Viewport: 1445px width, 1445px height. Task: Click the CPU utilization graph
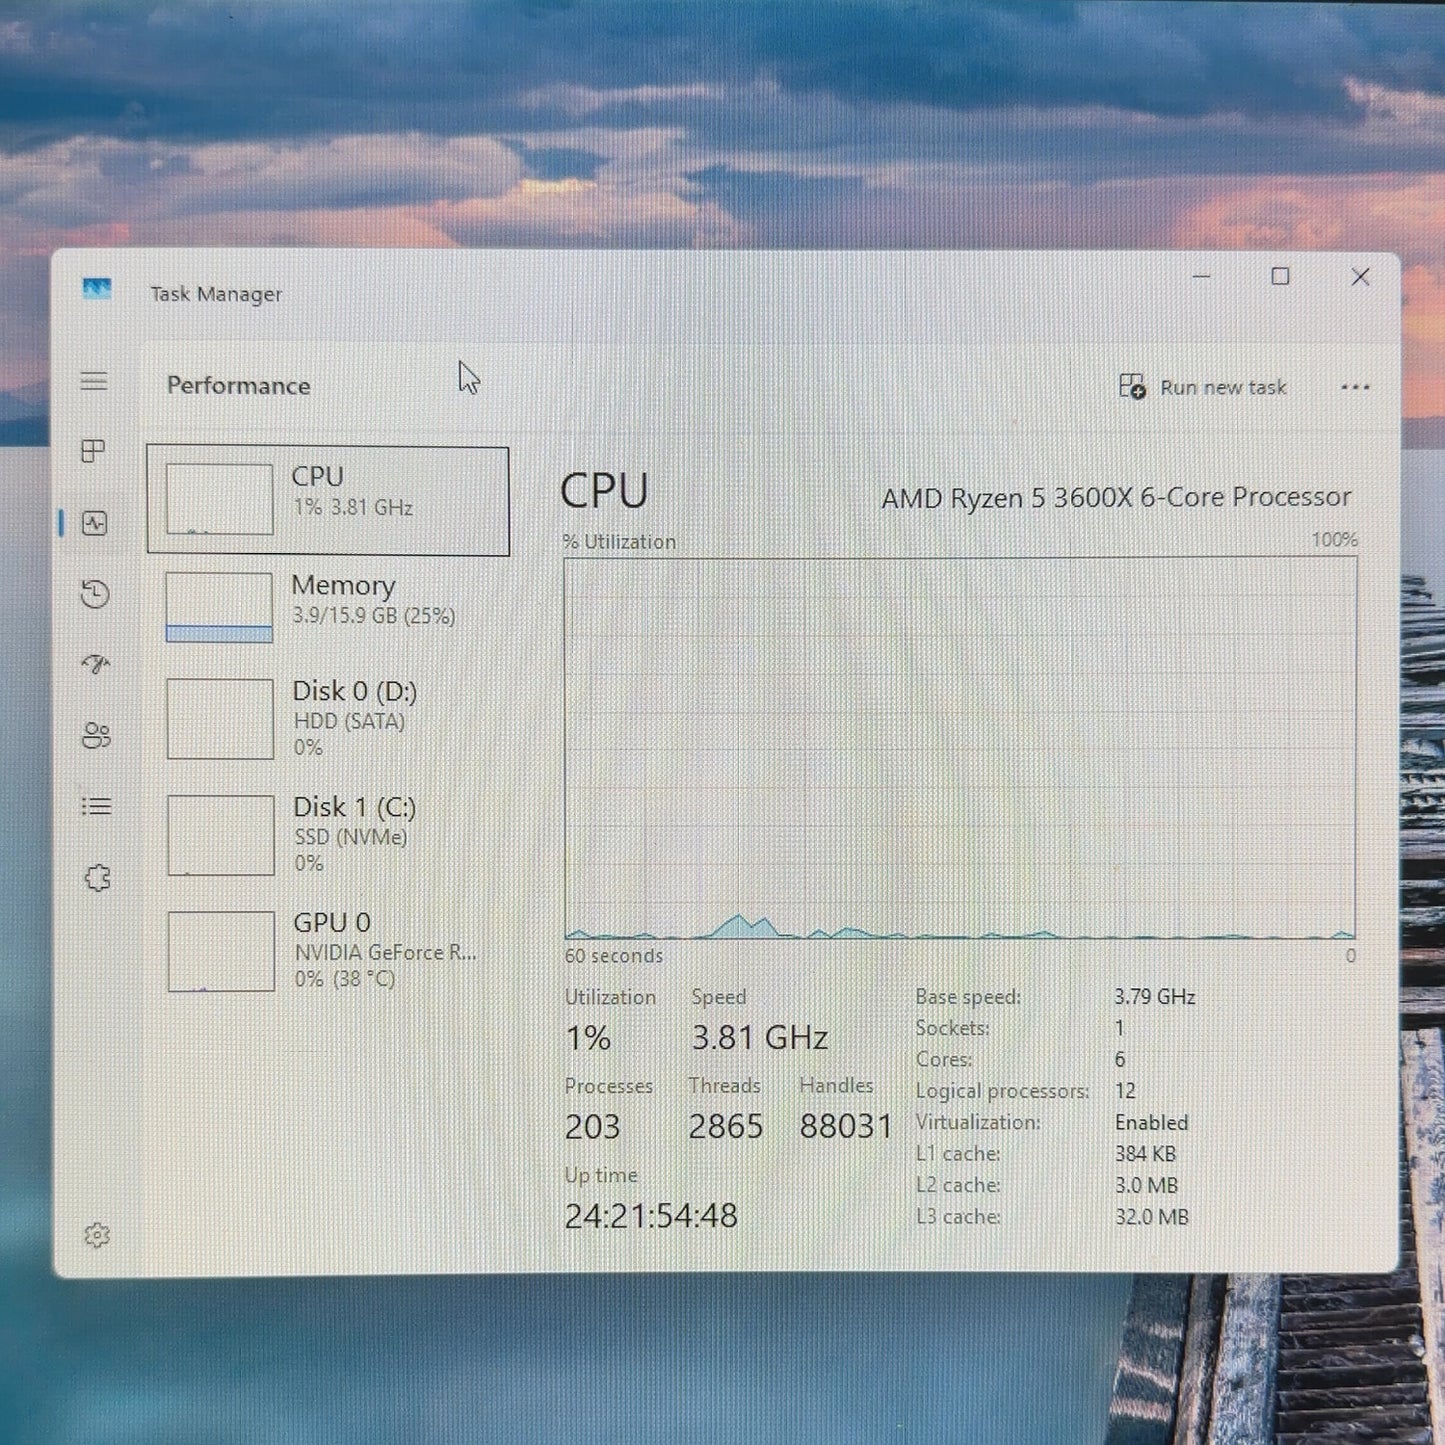(960, 748)
